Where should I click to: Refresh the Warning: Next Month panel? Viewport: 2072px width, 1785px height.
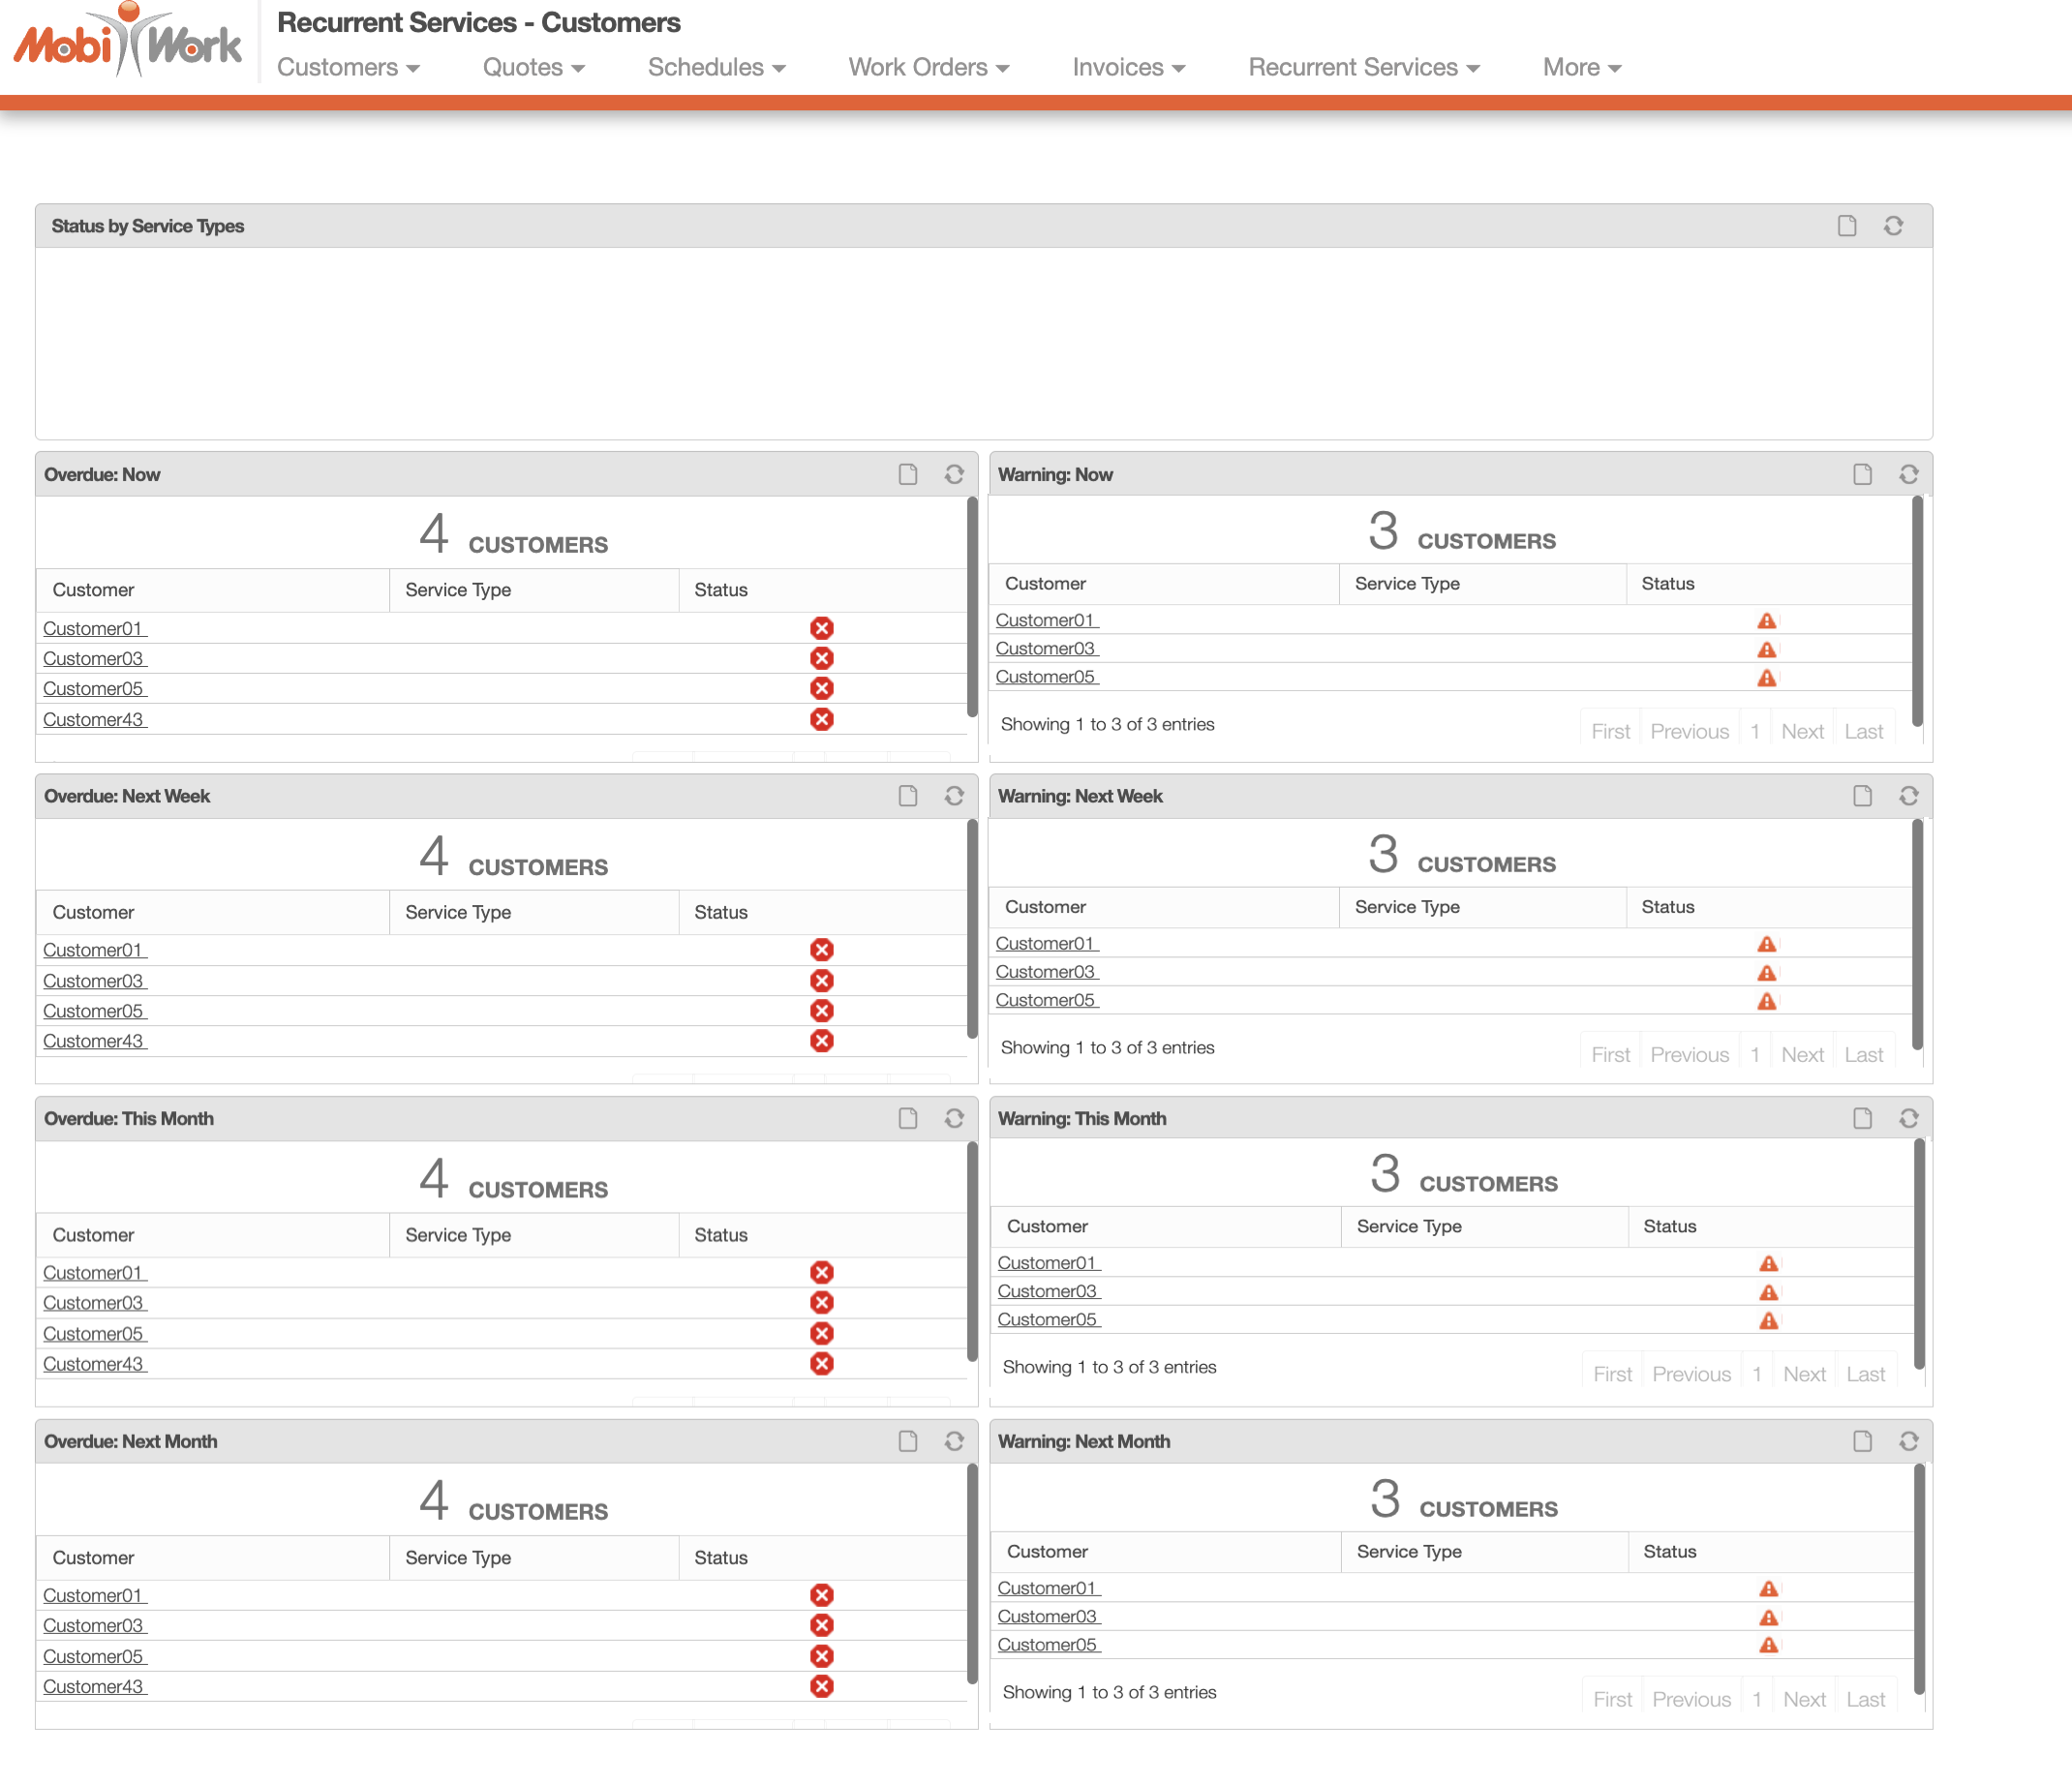point(1908,1441)
